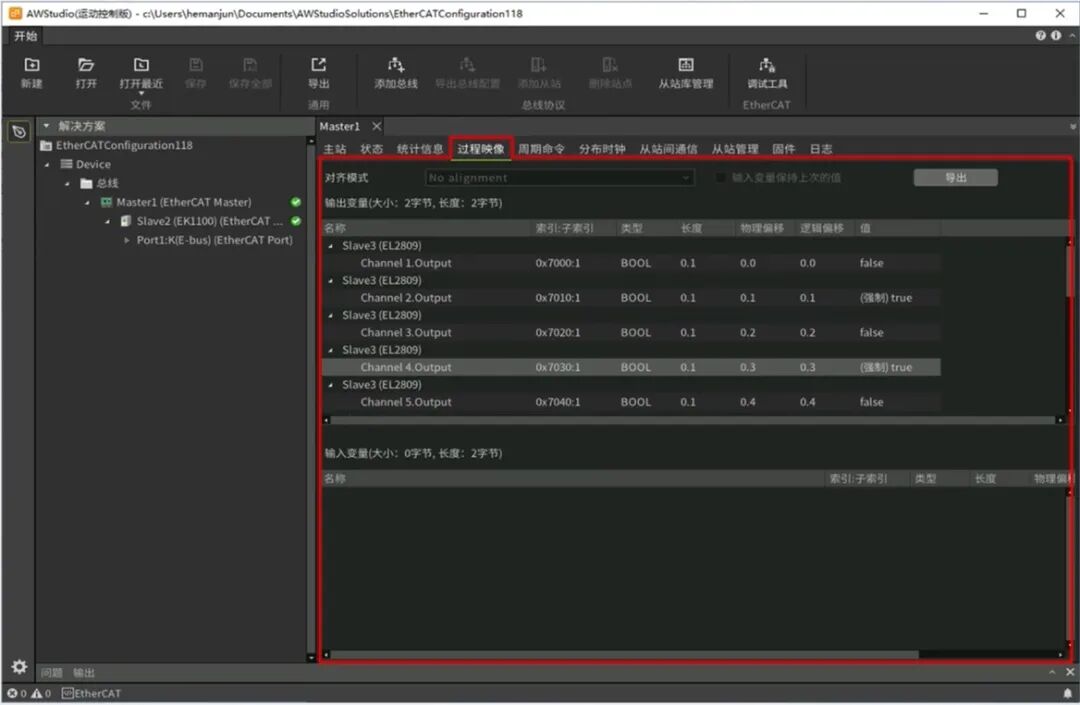Click the 导出 (Export) icon in toolbar

click(319, 66)
